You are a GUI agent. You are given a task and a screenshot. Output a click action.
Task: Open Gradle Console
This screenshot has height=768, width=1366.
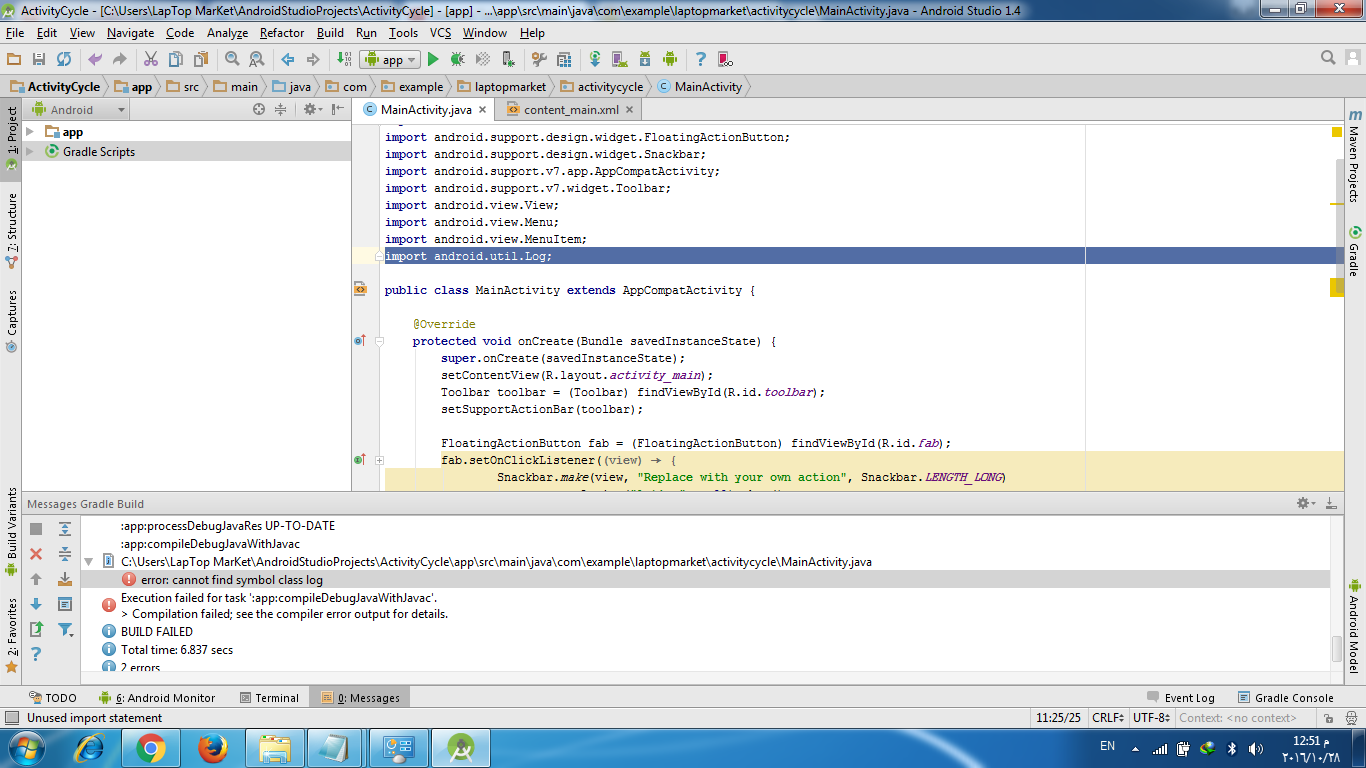(x=1286, y=698)
